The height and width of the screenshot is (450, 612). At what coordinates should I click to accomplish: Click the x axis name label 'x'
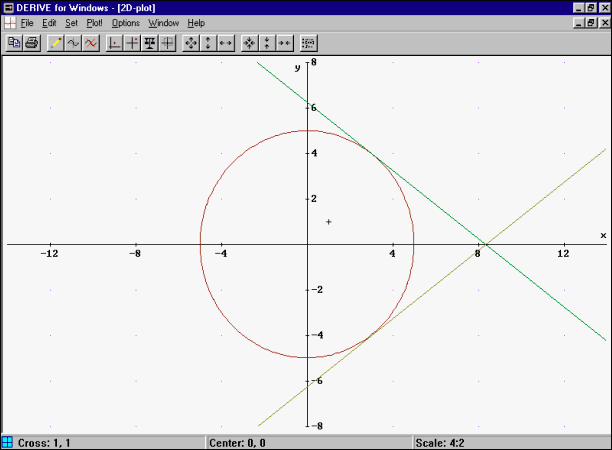click(603, 235)
